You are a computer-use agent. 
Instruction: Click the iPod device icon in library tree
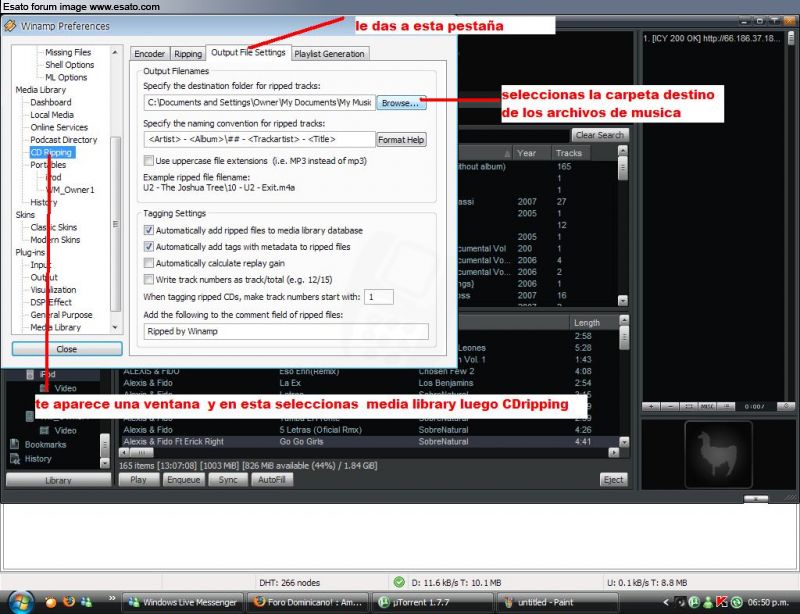coord(30,374)
